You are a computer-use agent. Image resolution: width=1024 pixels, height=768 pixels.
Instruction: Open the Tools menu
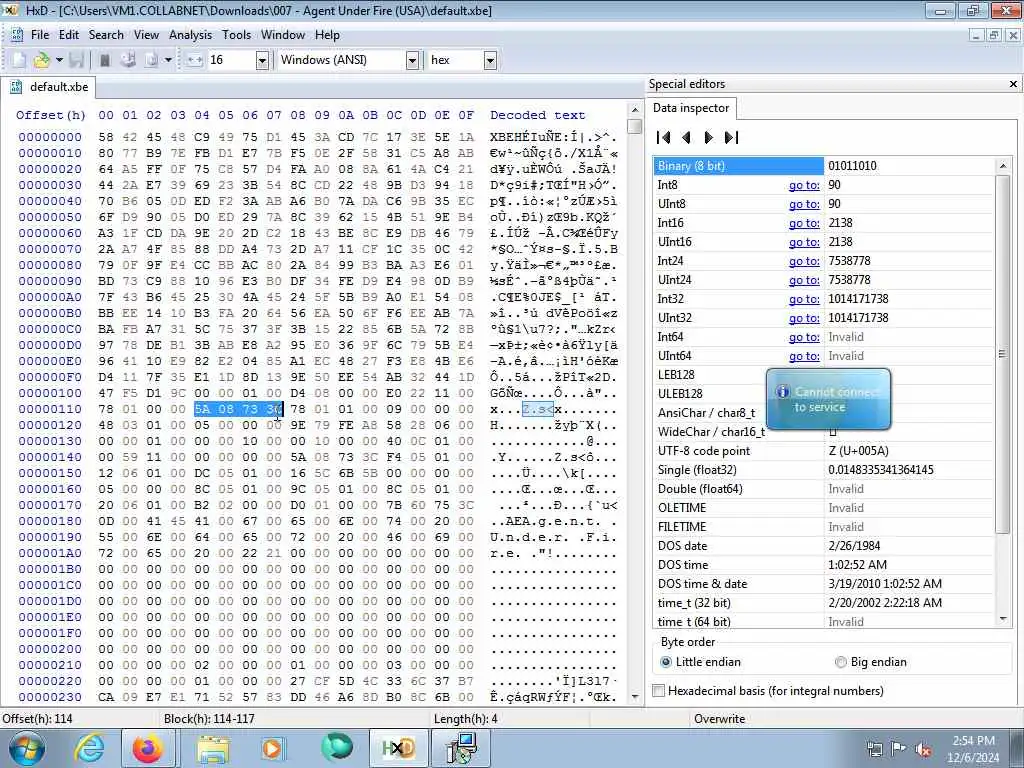tap(236, 35)
